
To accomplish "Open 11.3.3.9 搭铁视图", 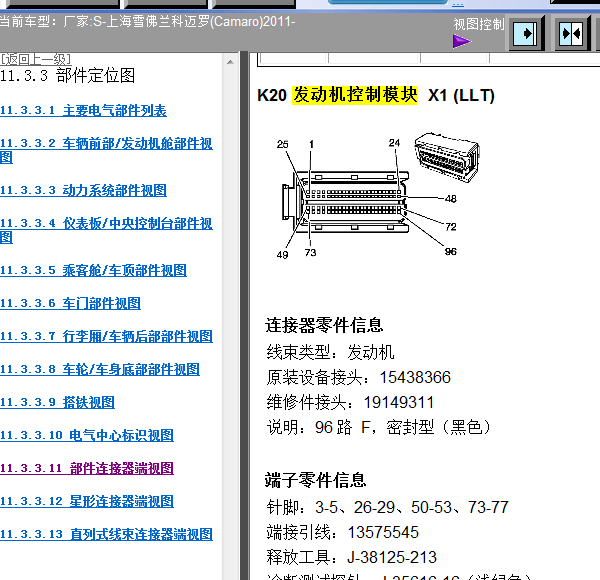I will click(57, 402).
